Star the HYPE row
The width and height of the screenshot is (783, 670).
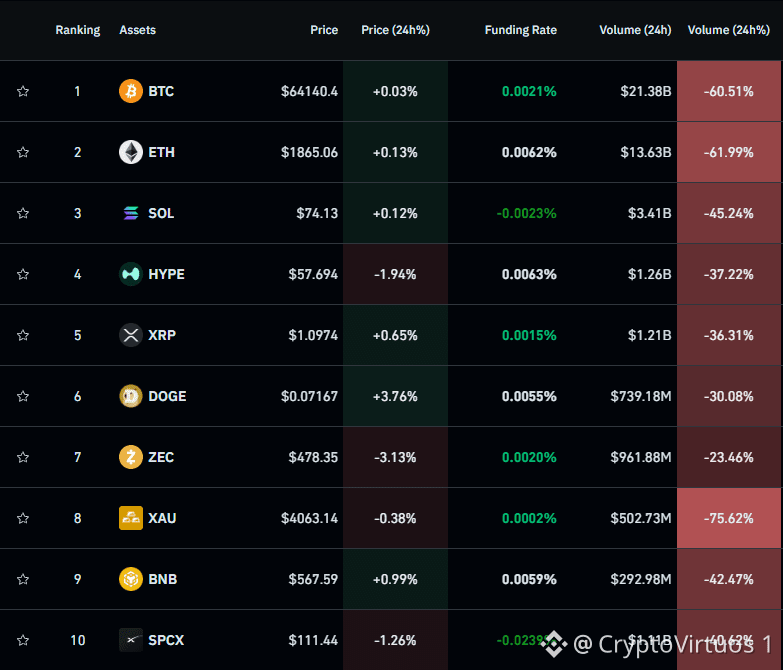click(x=23, y=274)
